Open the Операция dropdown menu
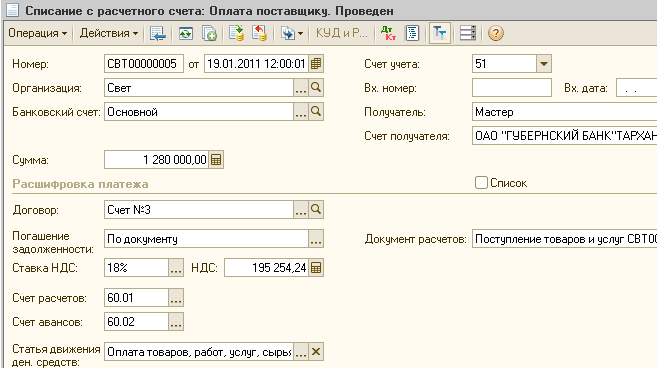 tap(37, 33)
